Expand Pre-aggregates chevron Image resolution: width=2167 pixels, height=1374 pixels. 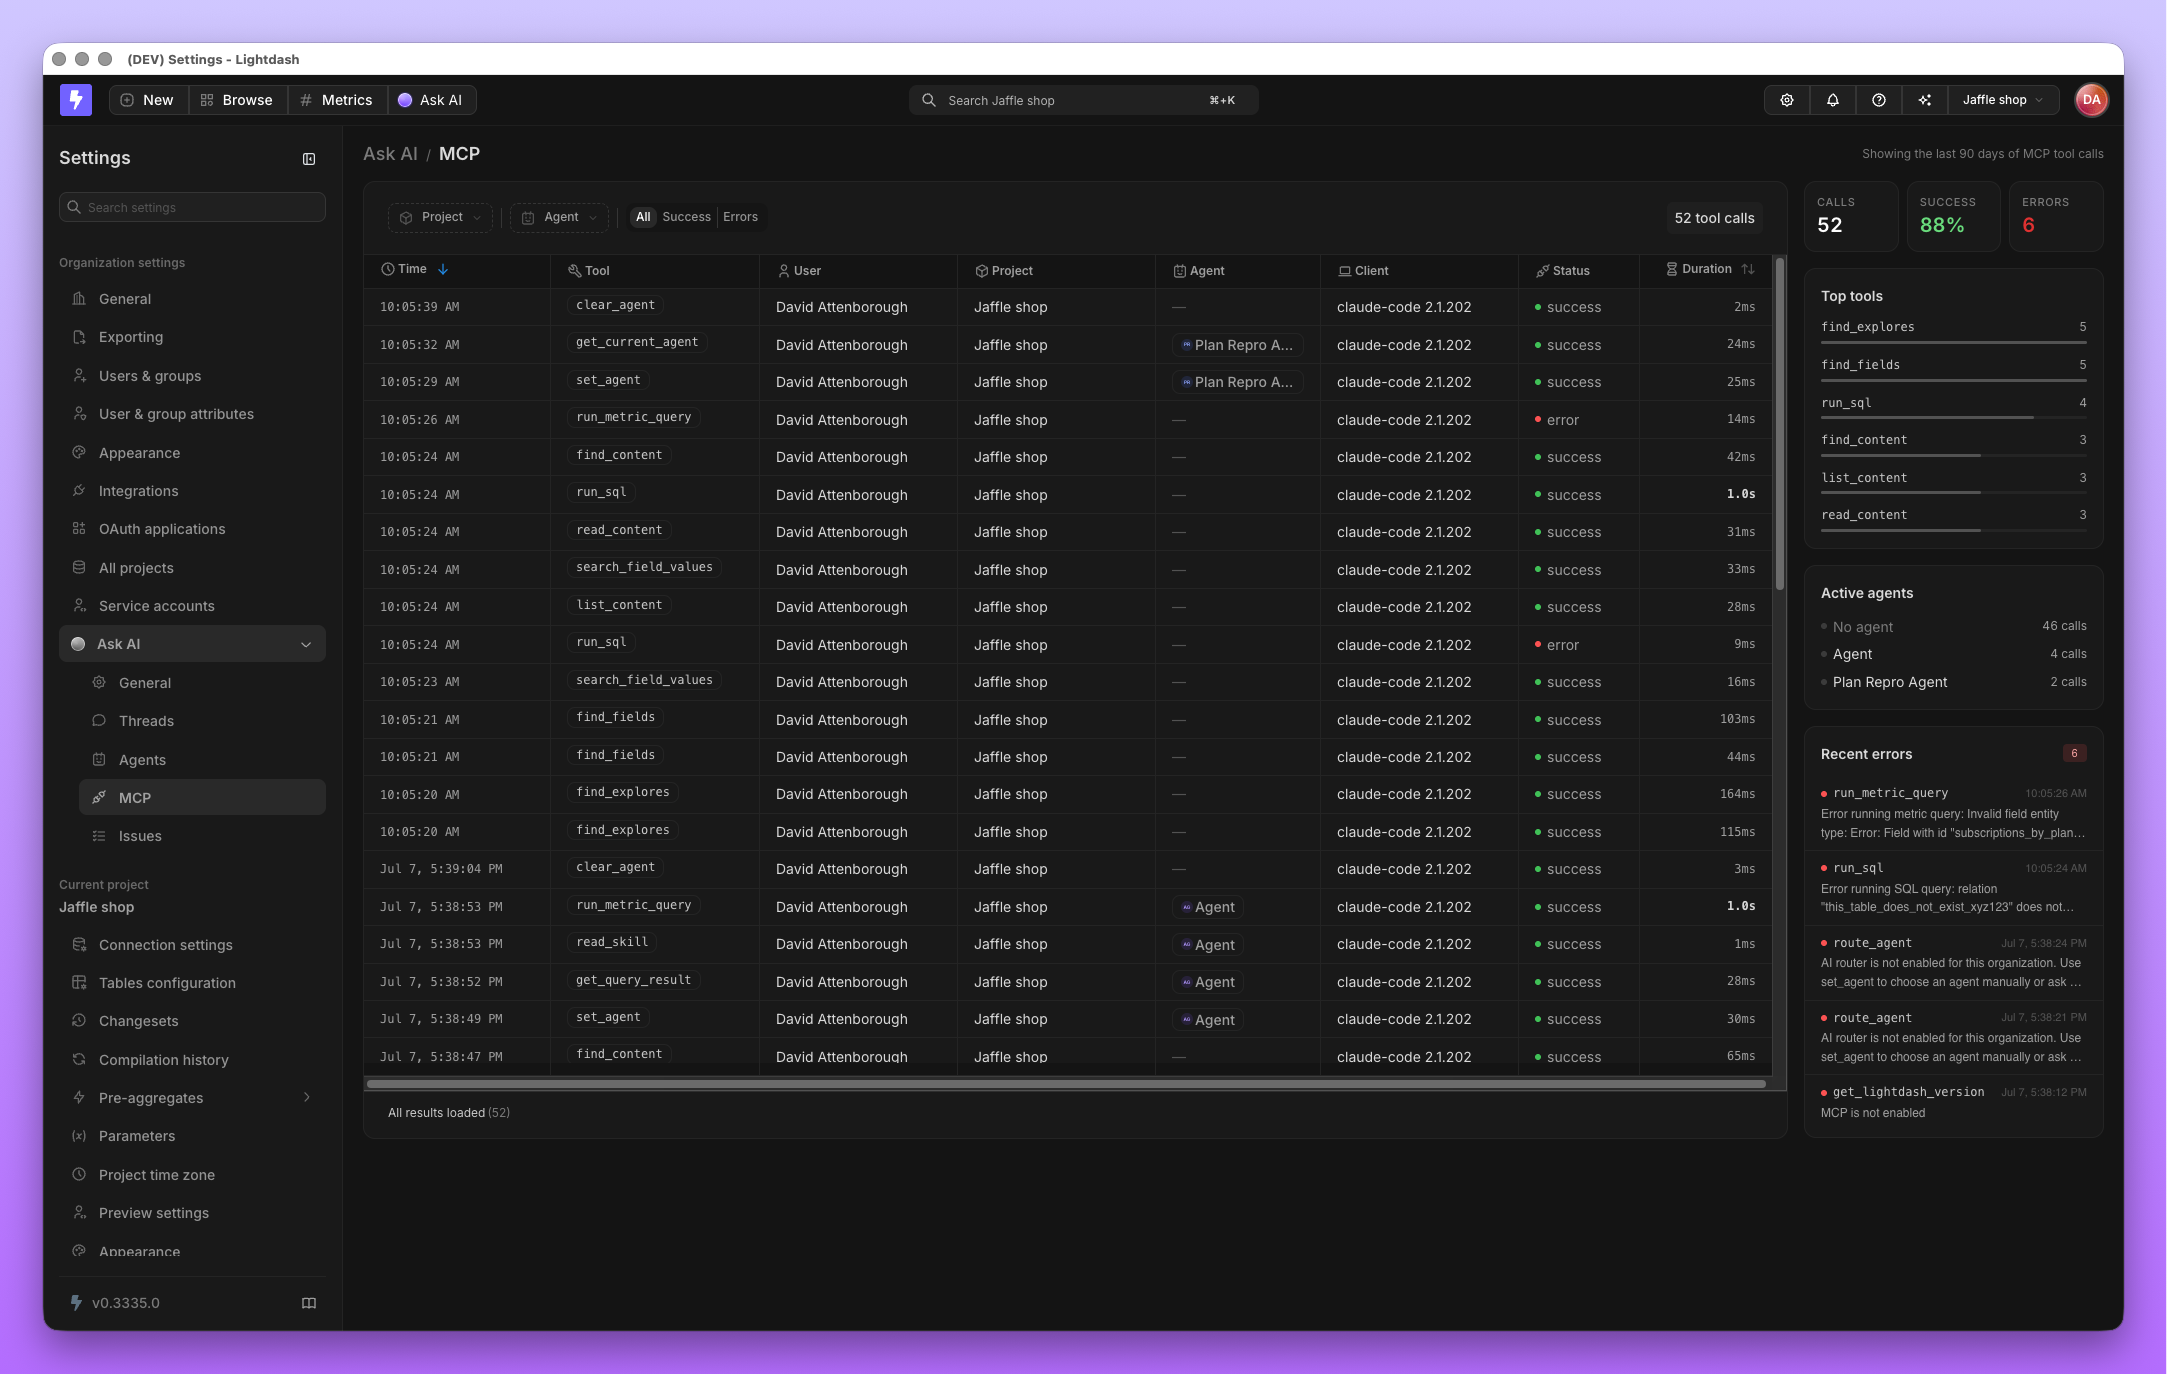(307, 1098)
